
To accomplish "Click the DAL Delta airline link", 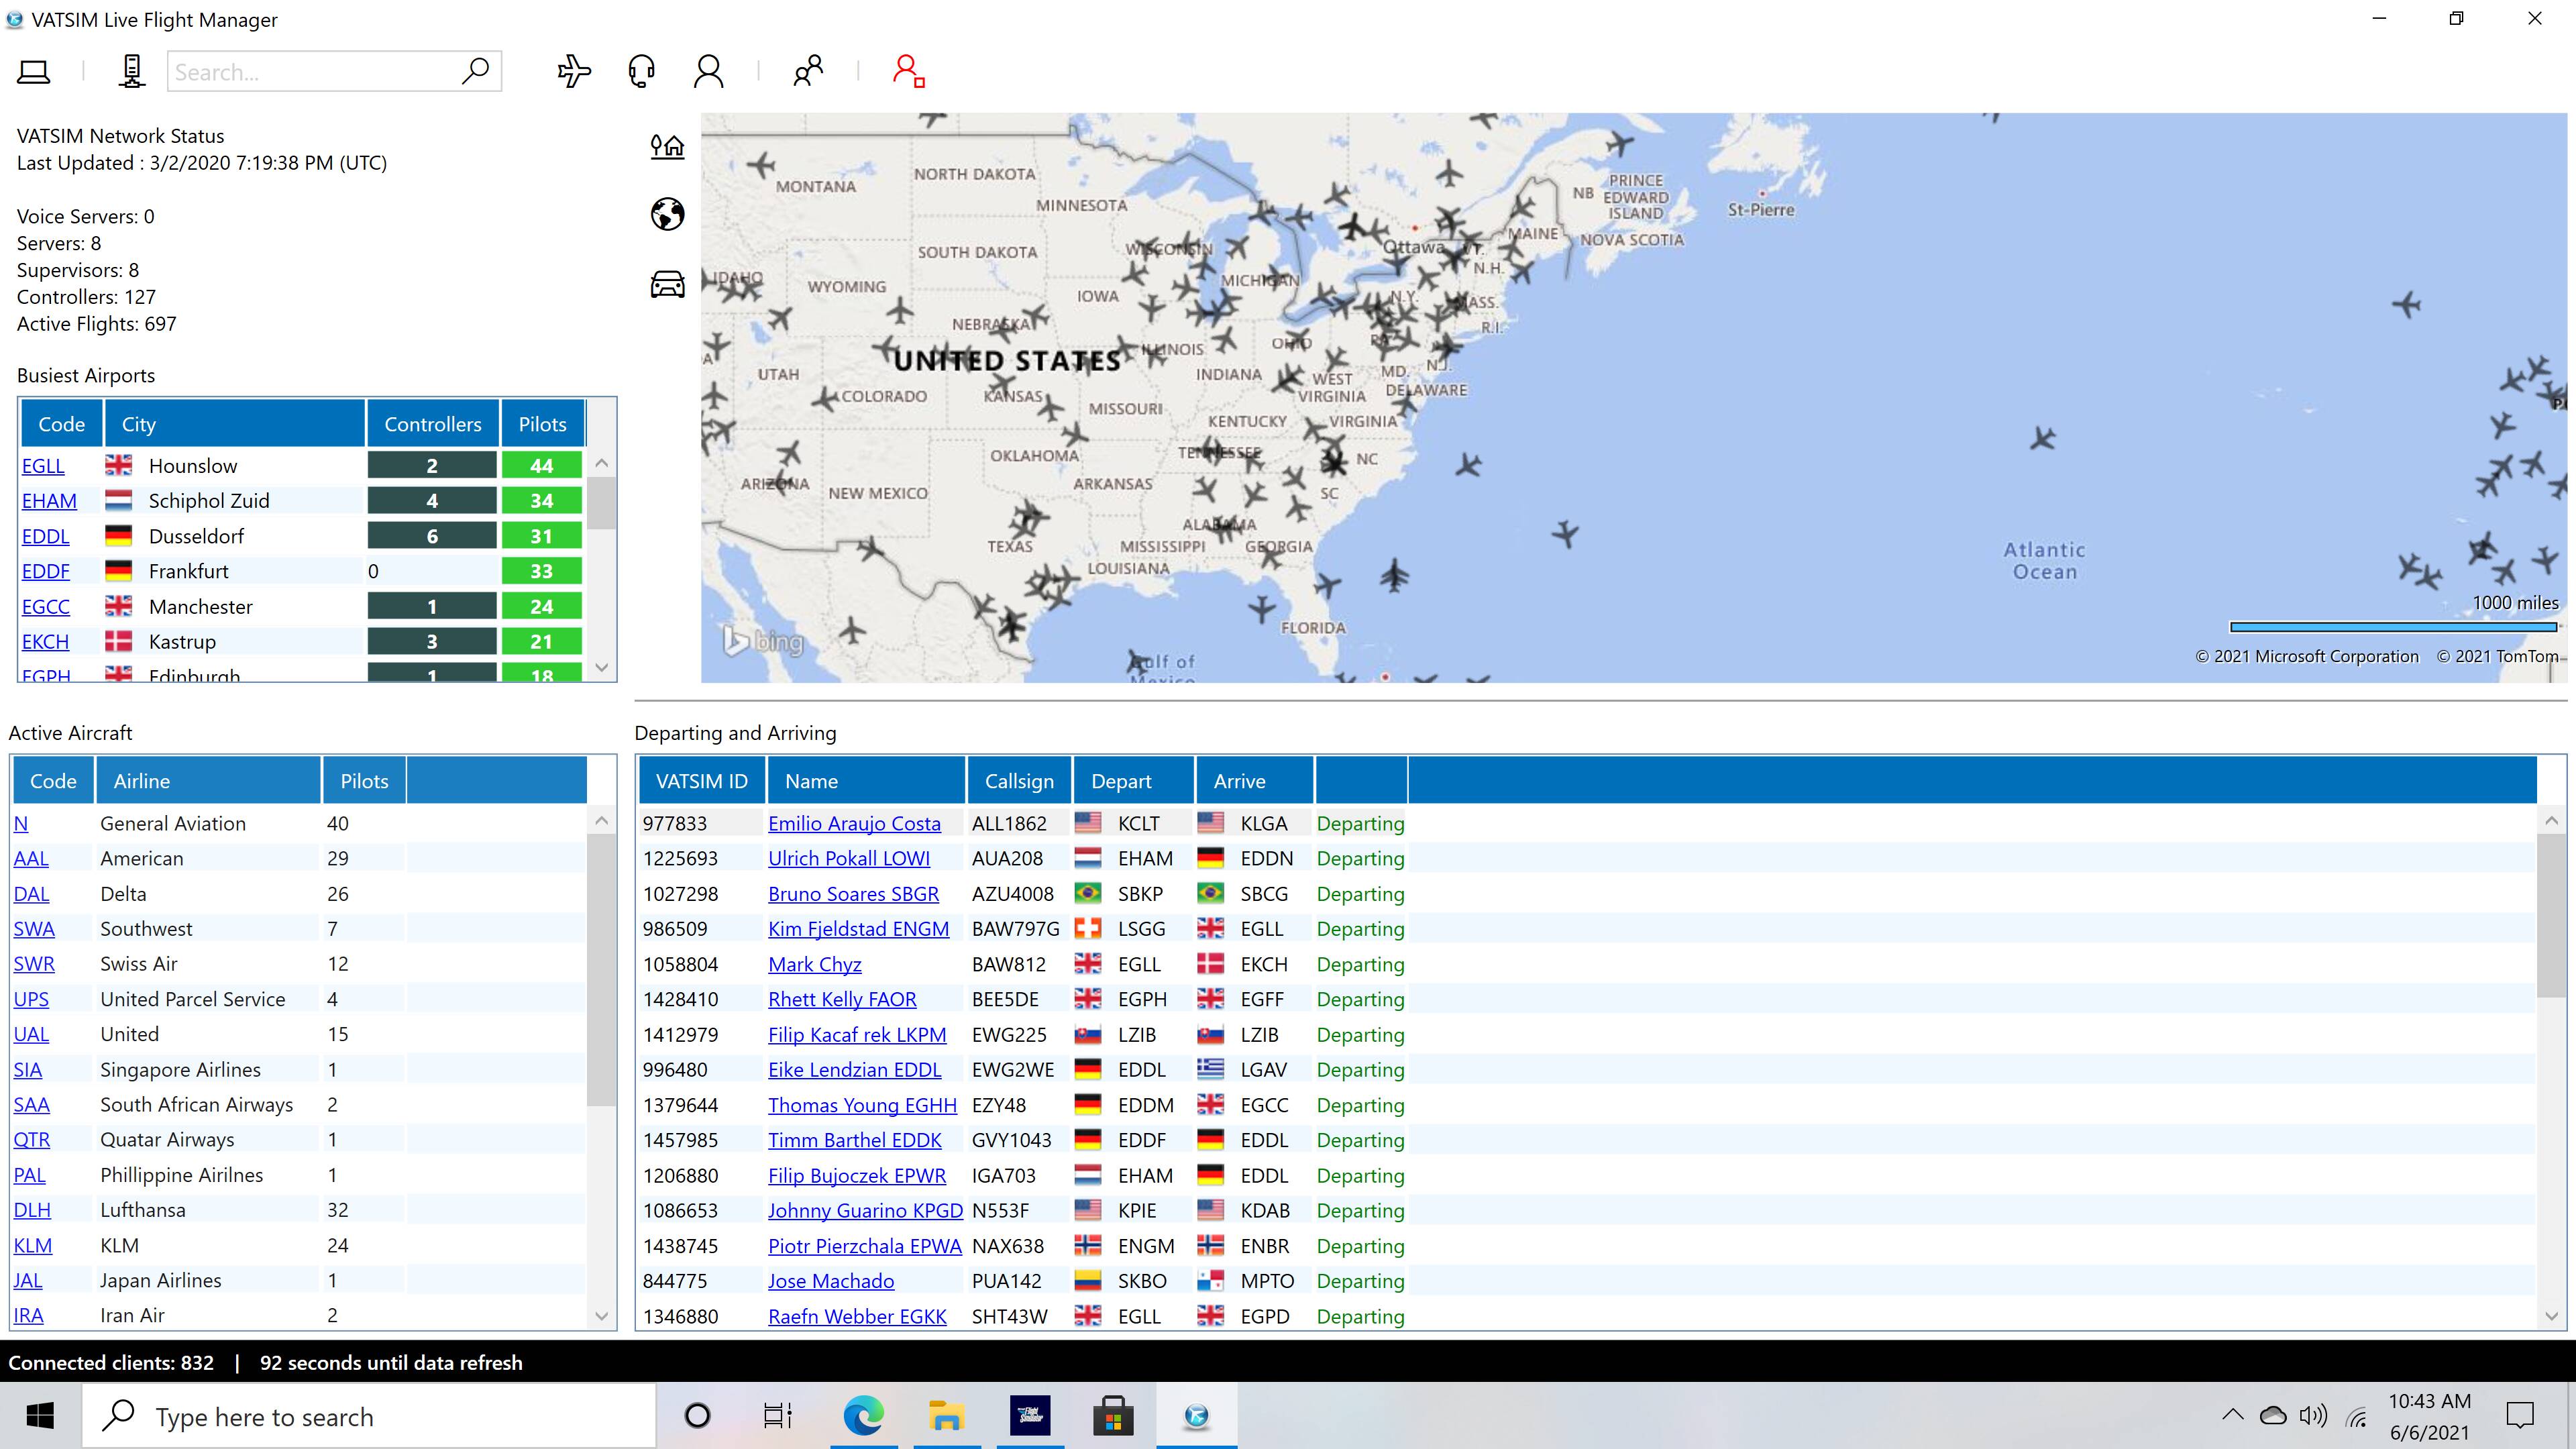I will [x=30, y=893].
